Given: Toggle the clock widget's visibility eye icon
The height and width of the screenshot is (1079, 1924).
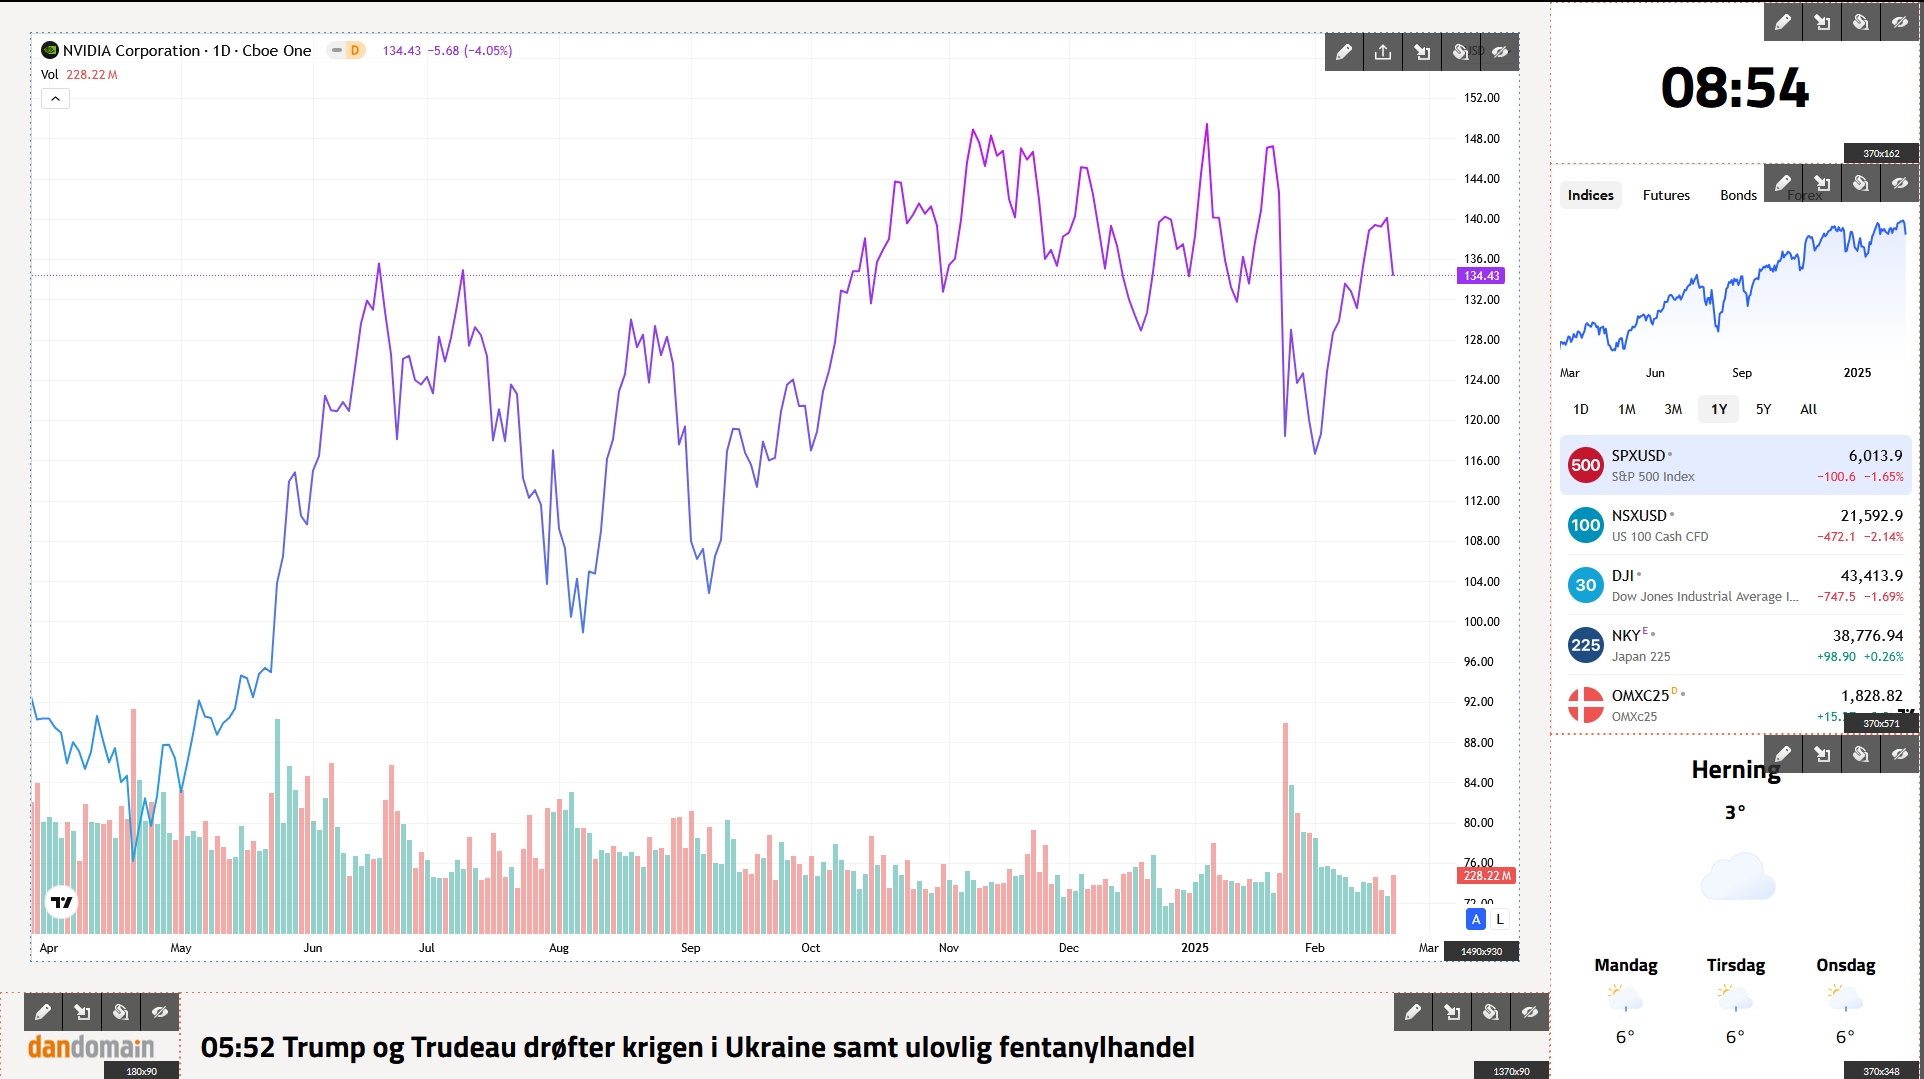Looking at the screenshot, I should tap(1900, 22).
